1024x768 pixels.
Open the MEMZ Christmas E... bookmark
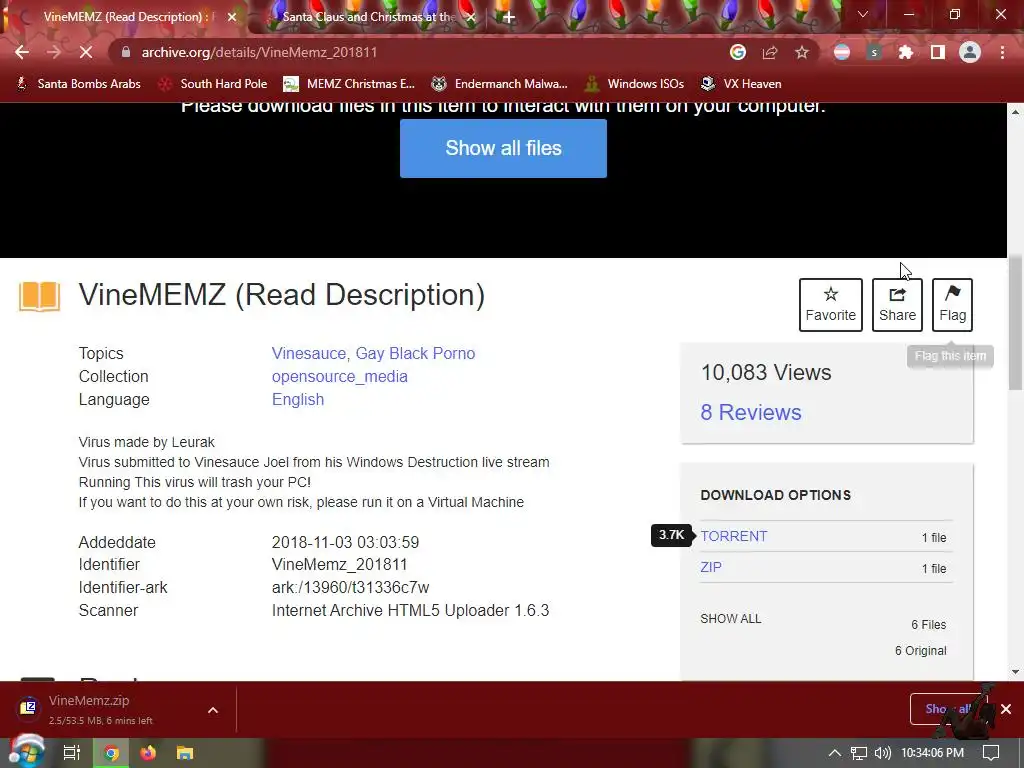[x=349, y=84]
